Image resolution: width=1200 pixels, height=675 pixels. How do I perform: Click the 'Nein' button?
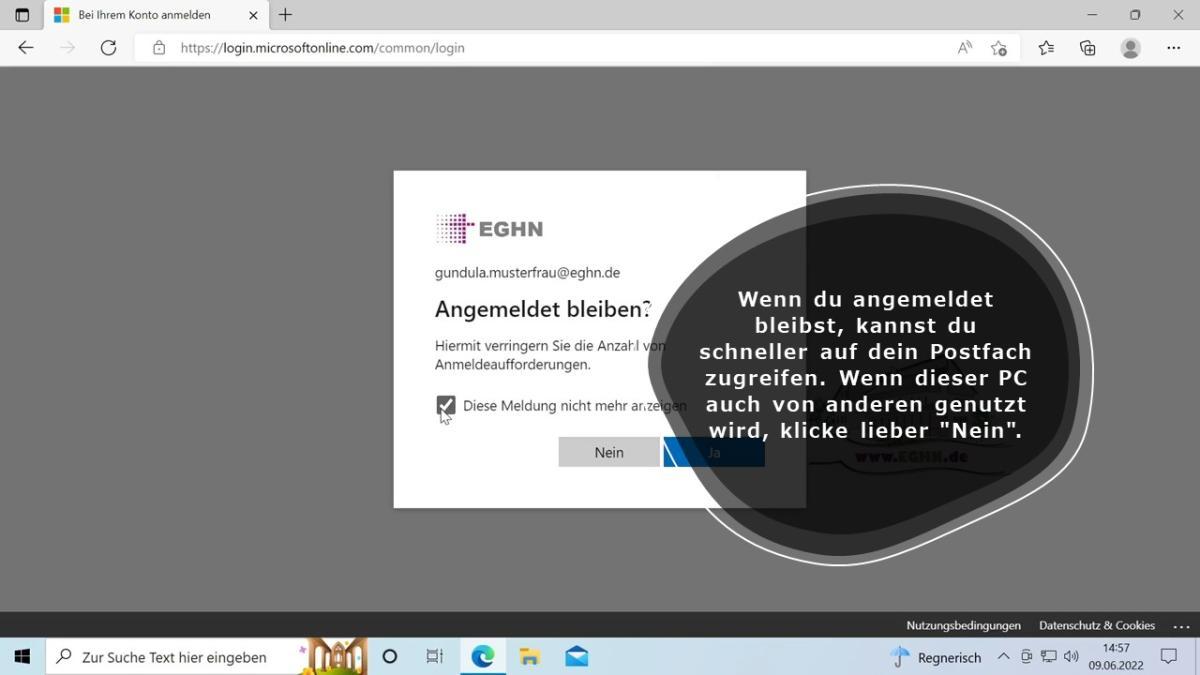click(x=609, y=452)
